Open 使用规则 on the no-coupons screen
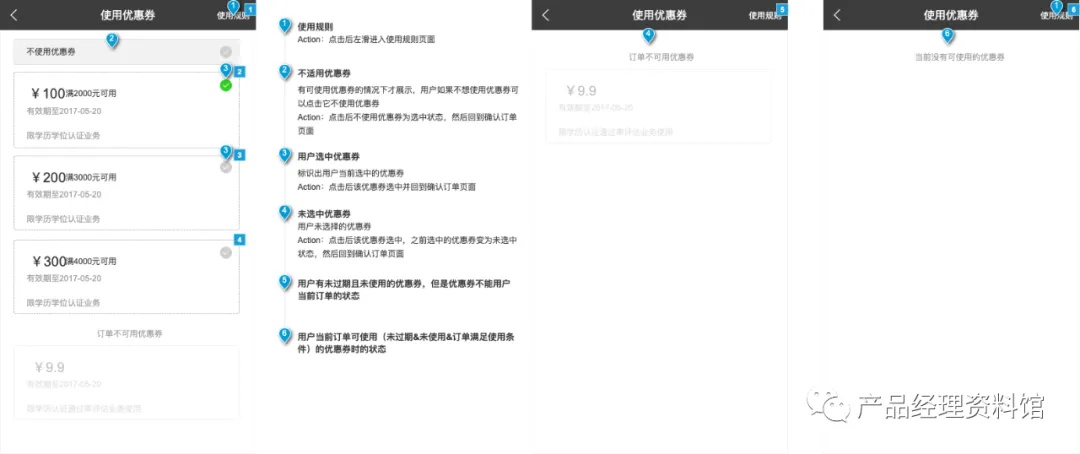1080x454 pixels. [1057, 15]
